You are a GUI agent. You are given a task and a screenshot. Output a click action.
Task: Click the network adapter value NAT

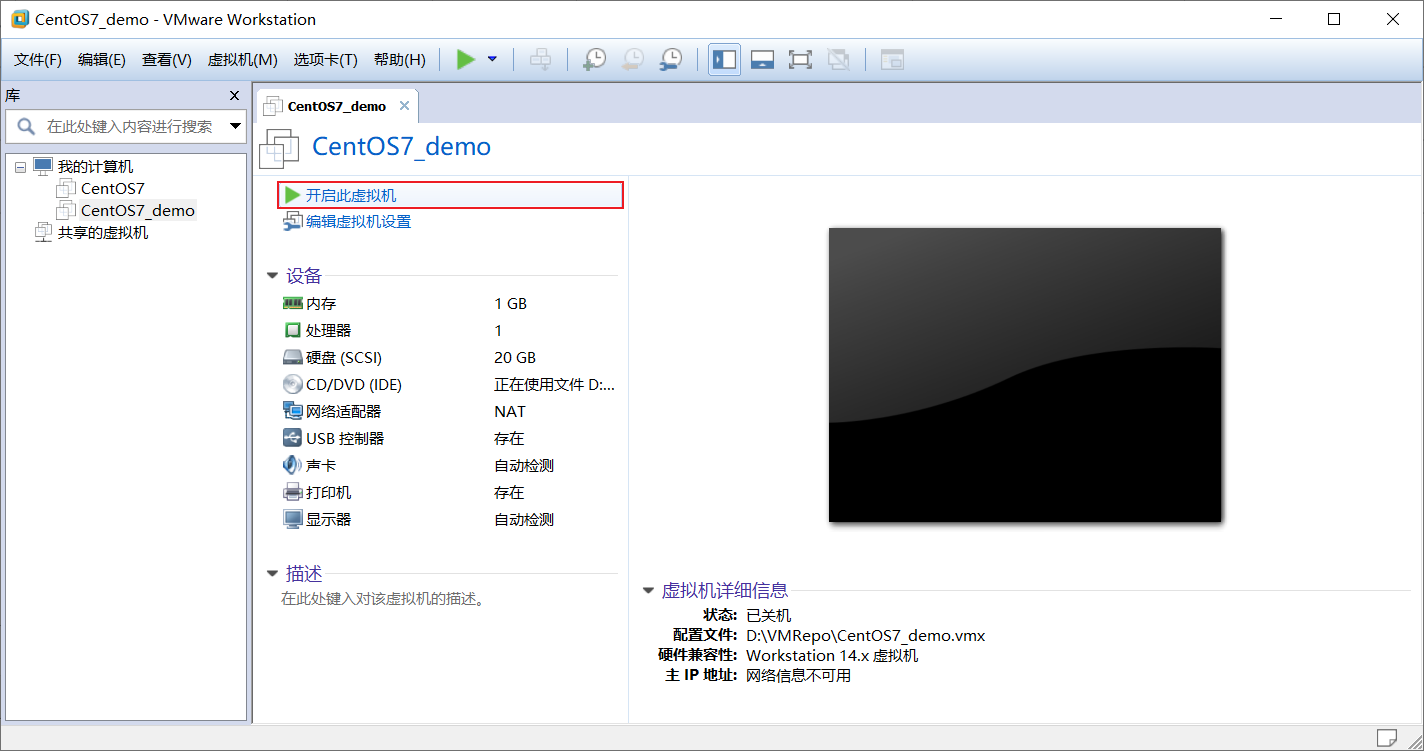[509, 411]
